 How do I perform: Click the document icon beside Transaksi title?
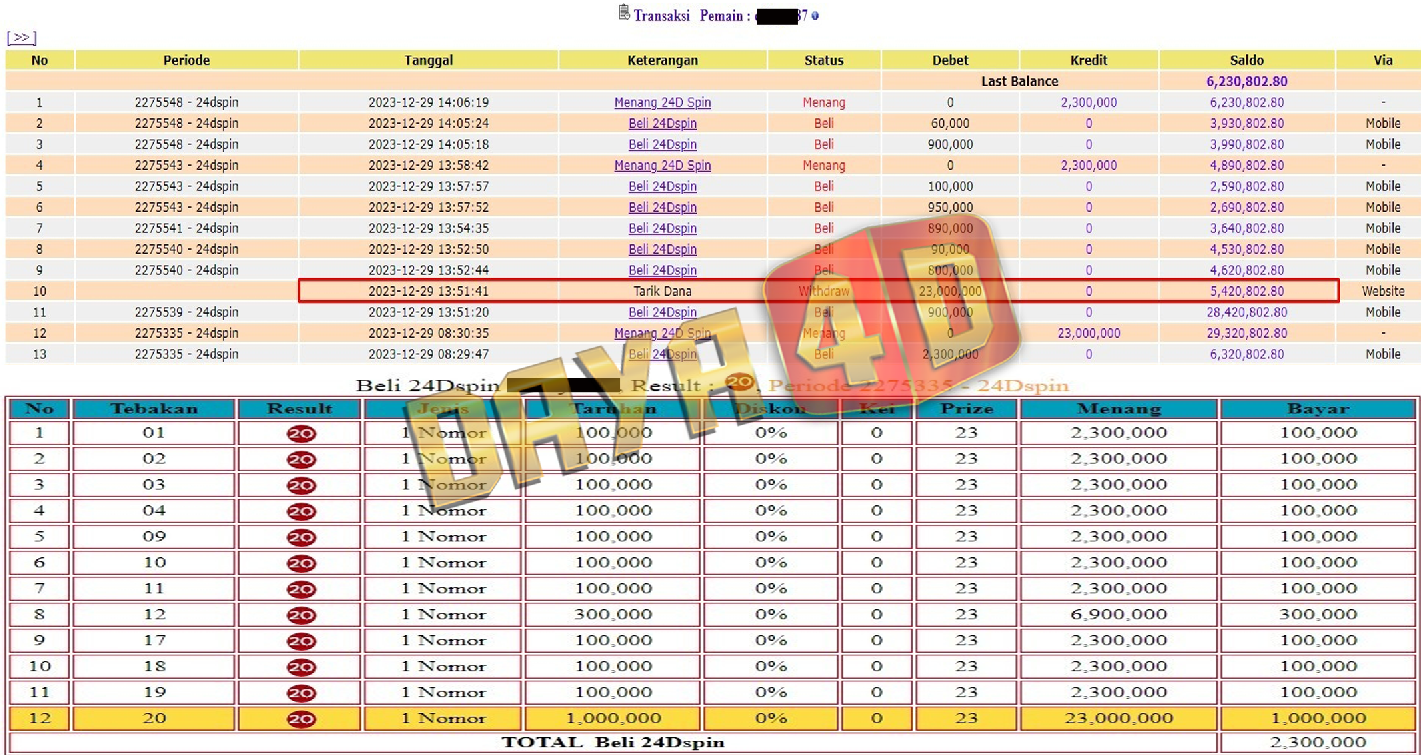[x=624, y=13]
